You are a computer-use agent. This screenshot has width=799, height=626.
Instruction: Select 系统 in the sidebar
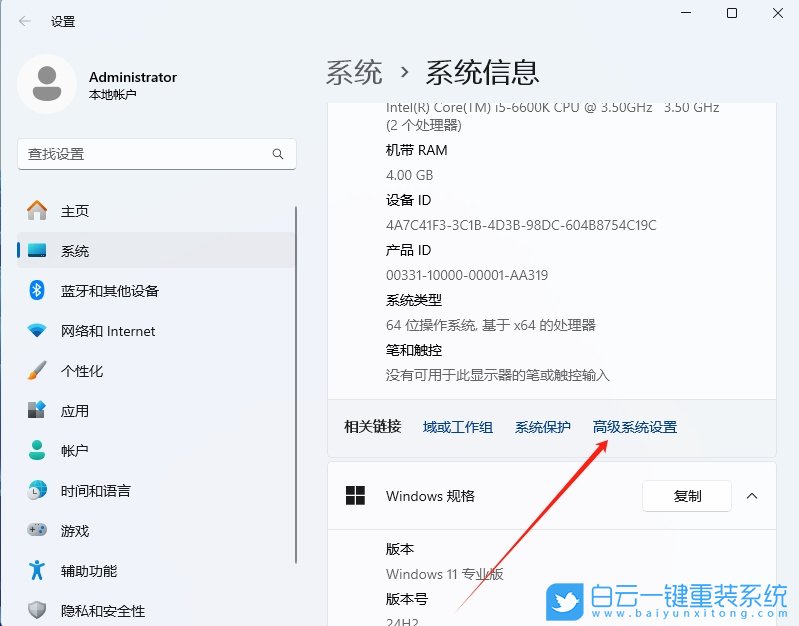pyautogui.click(x=156, y=250)
